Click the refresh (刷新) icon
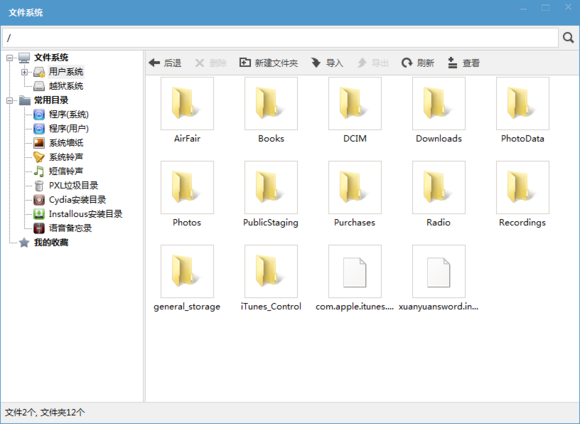The height and width of the screenshot is (424, 580). tap(407, 63)
